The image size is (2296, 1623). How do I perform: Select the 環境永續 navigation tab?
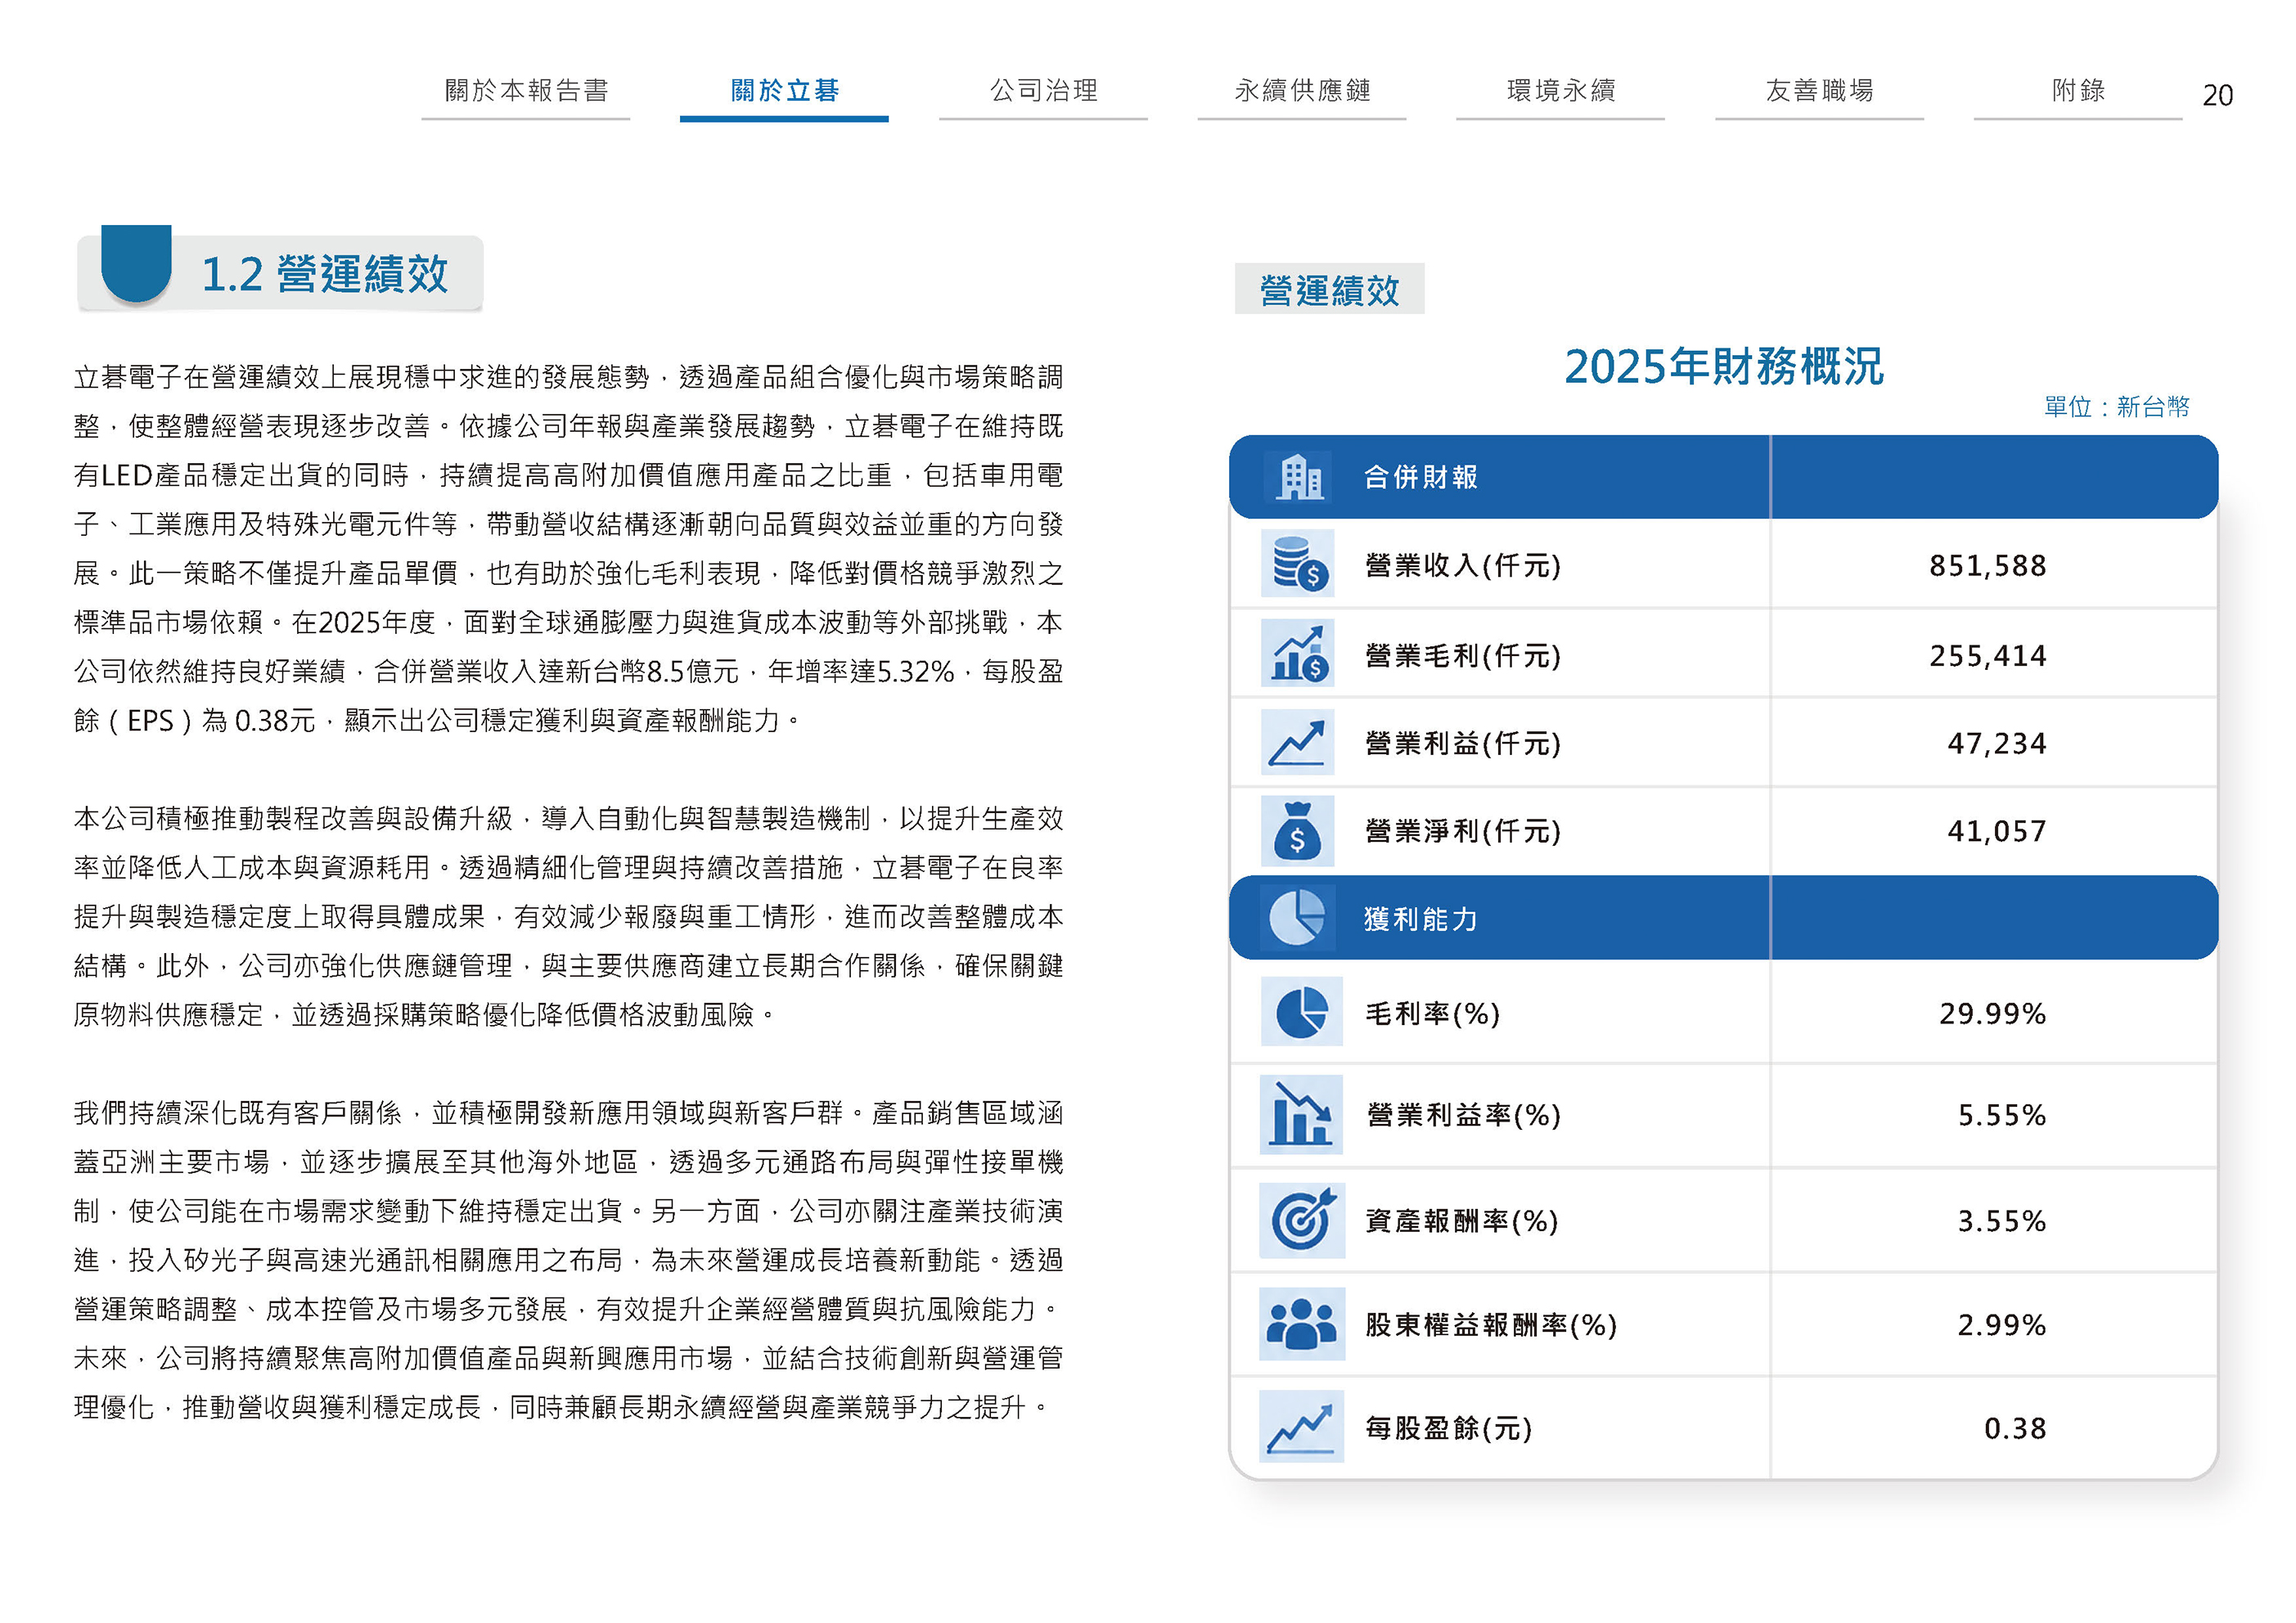tap(1561, 91)
